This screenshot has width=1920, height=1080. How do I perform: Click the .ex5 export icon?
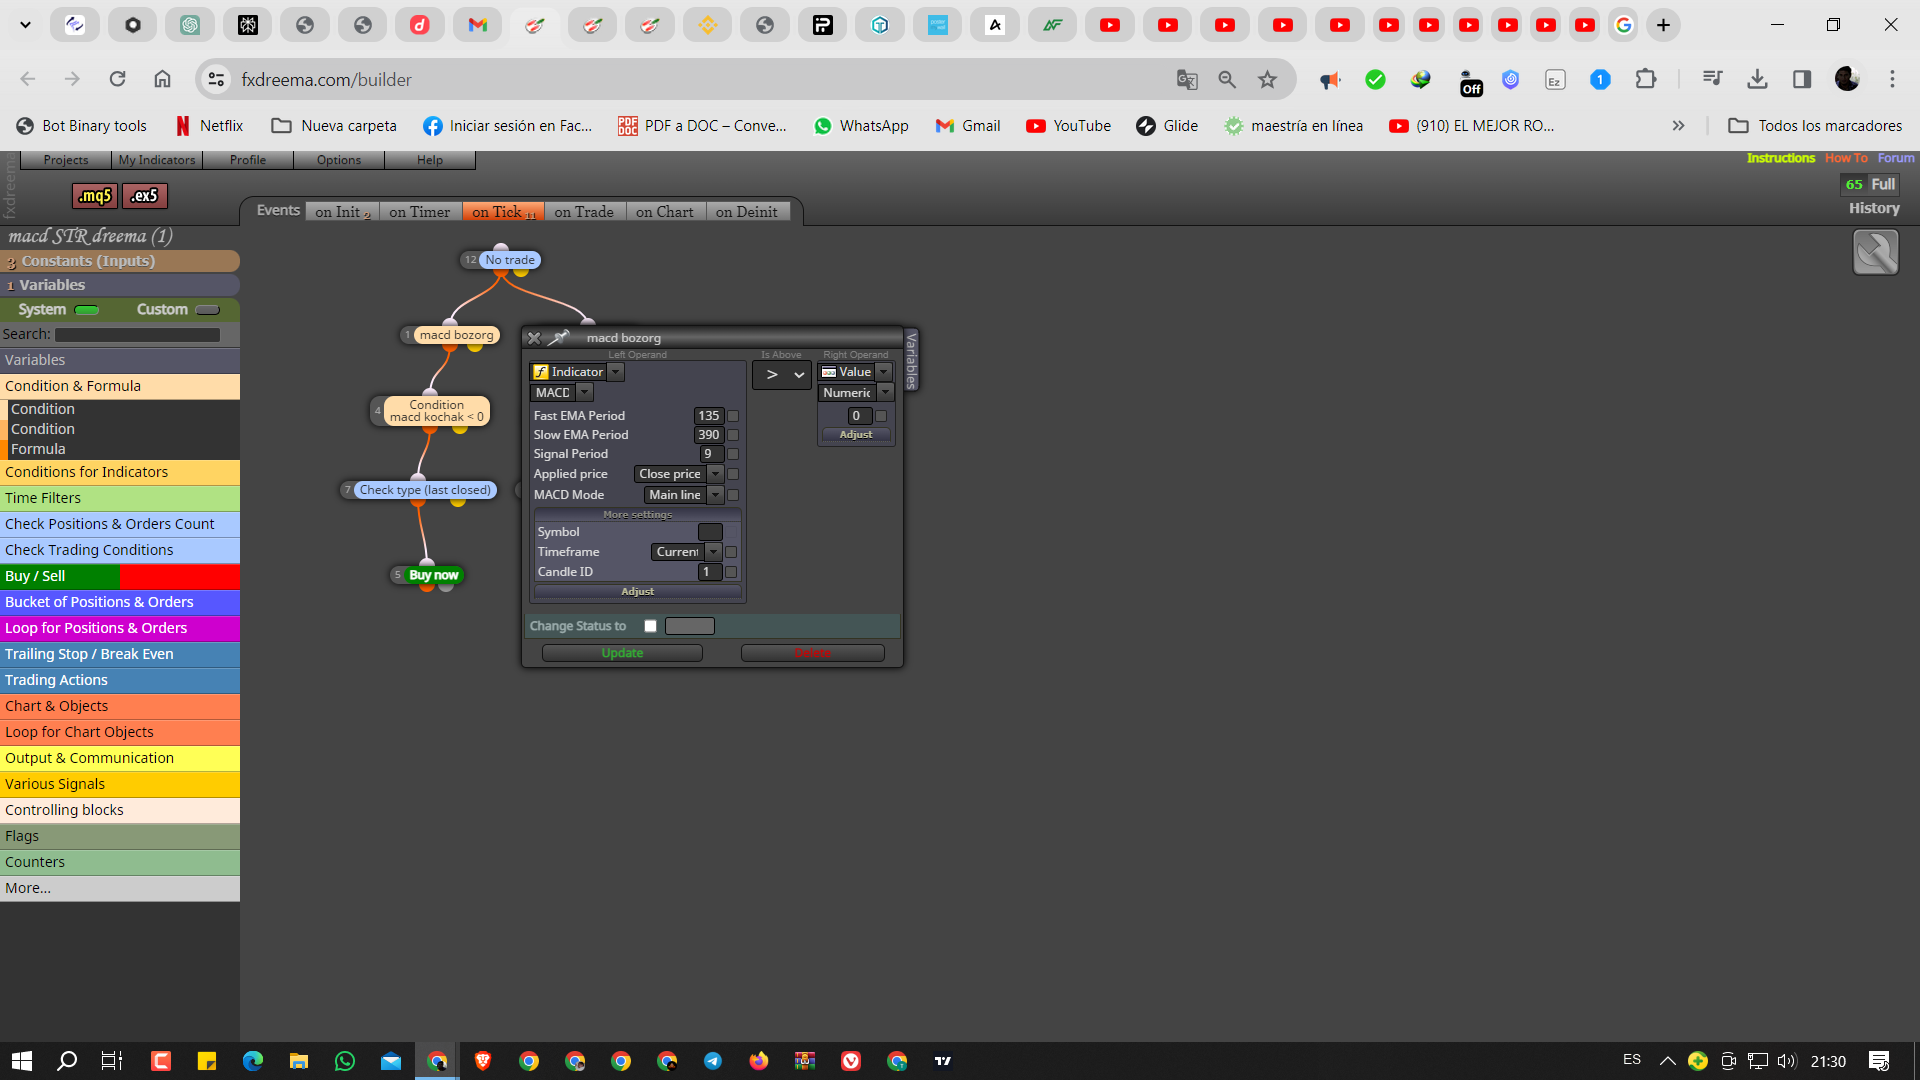[x=144, y=196]
